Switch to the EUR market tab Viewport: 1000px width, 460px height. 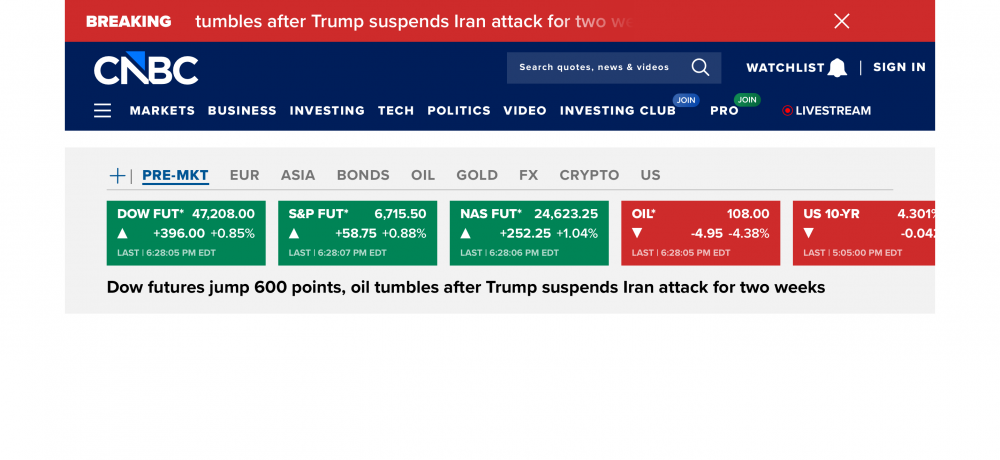tap(244, 175)
